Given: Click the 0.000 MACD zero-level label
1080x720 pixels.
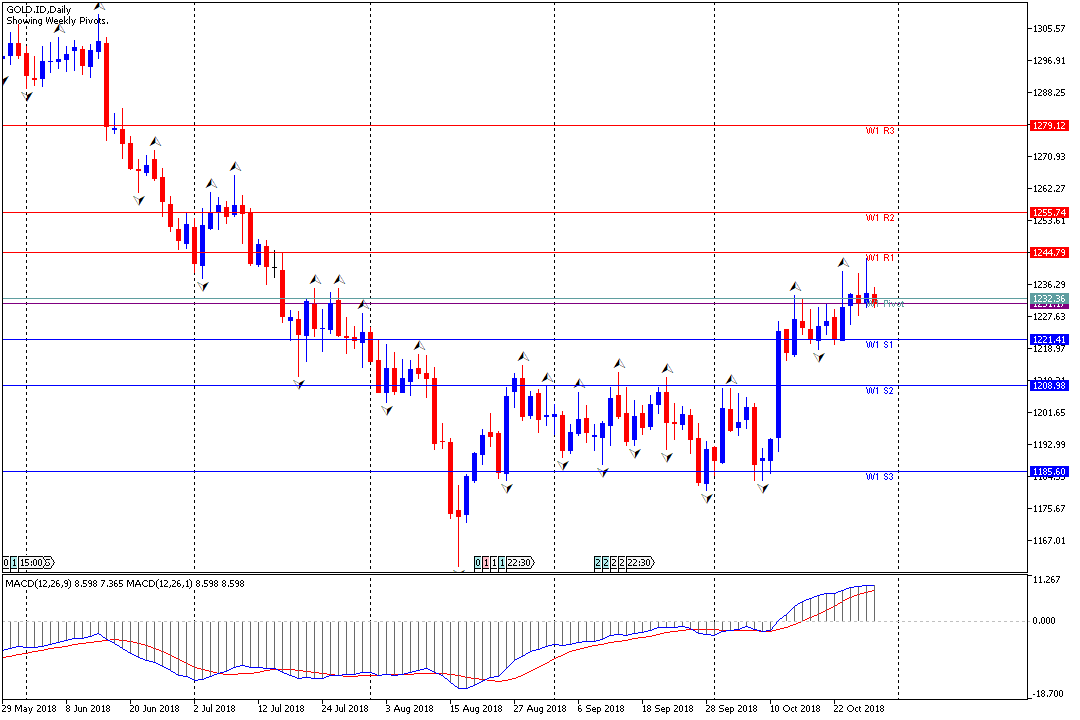Looking at the screenshot, I should click(x=1046, y=621).
